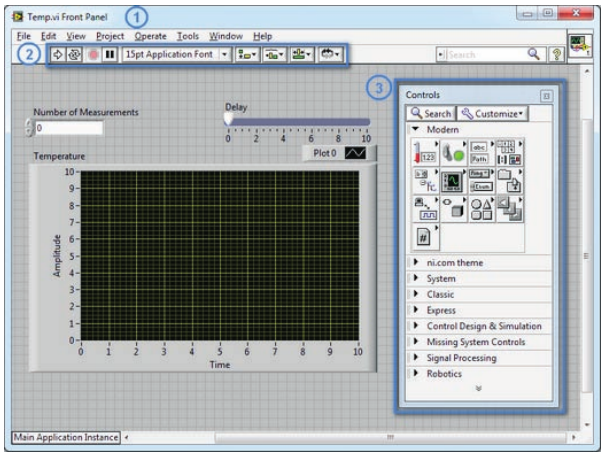
Task: Click the Abort Execution button
Action: click(93, 54)
